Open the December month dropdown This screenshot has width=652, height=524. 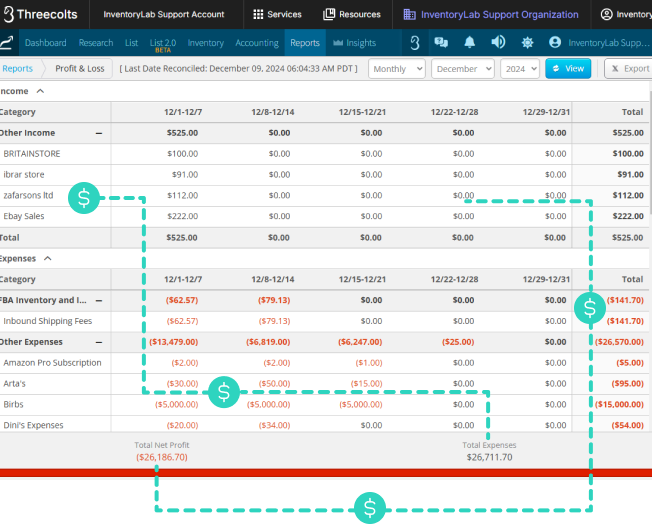tap(463, 69)
